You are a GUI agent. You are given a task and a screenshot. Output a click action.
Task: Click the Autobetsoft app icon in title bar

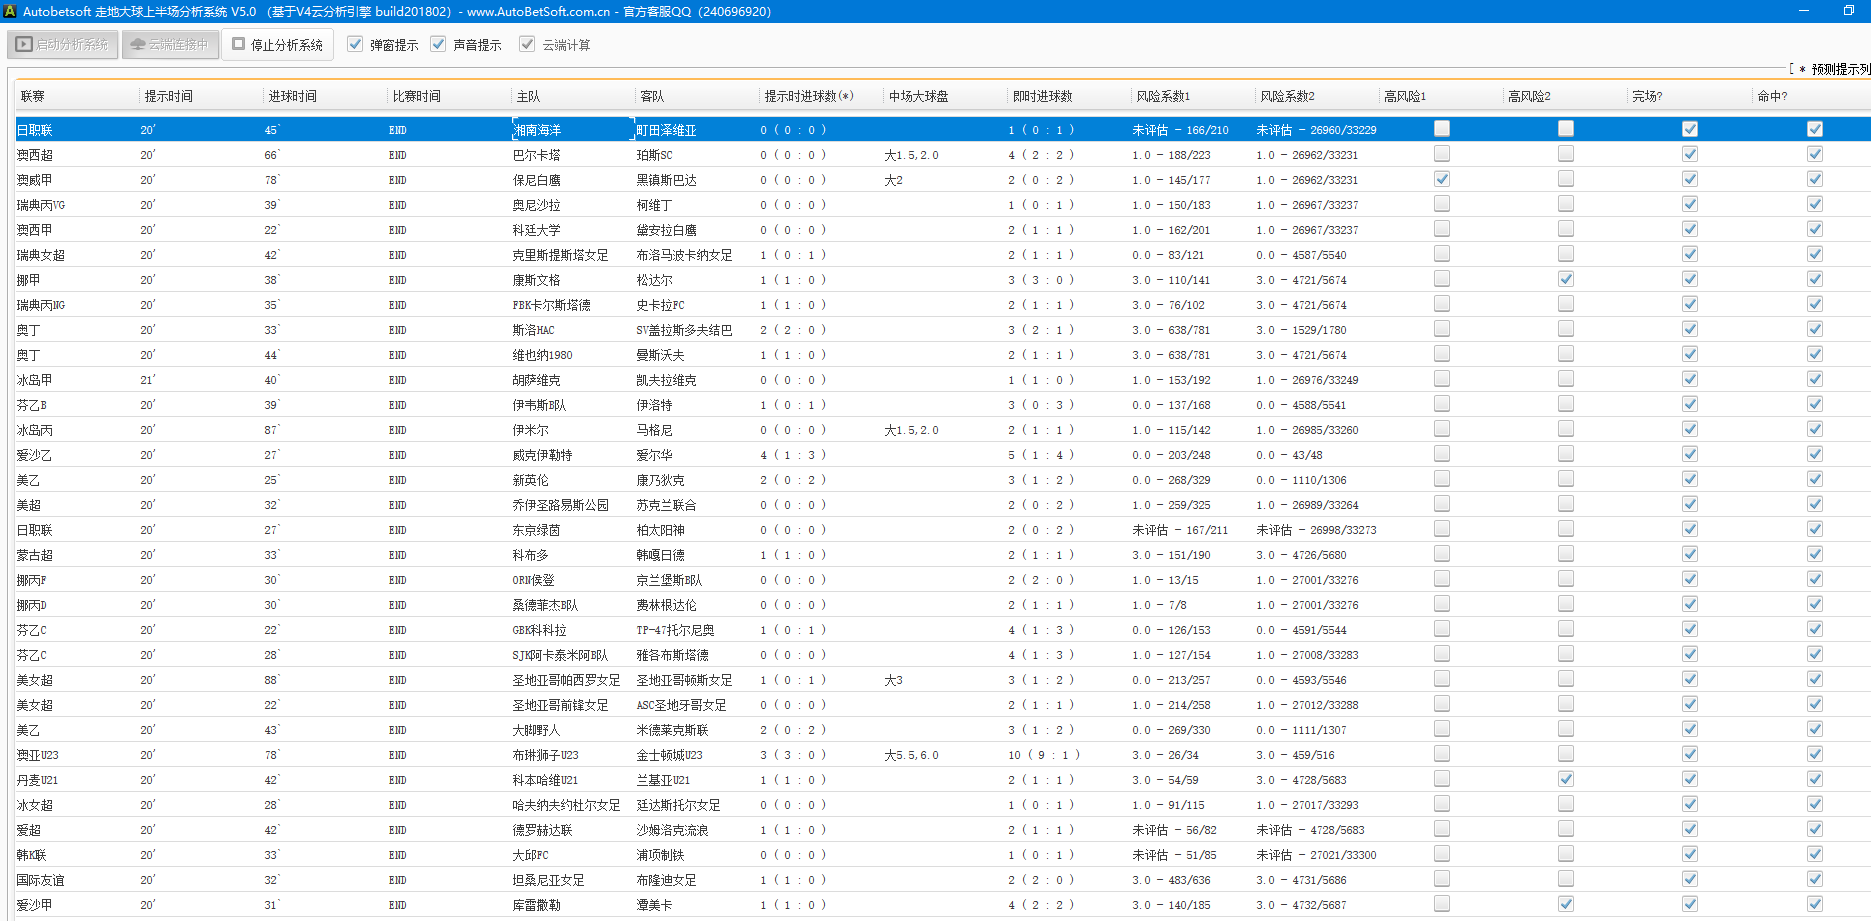(10, 11)
